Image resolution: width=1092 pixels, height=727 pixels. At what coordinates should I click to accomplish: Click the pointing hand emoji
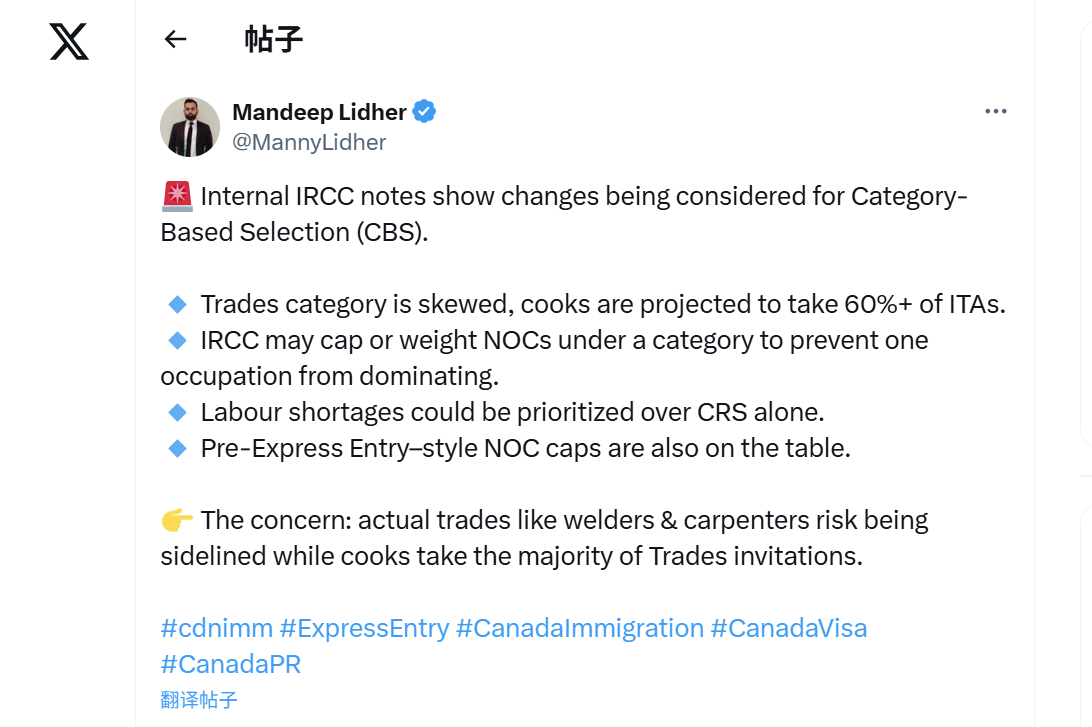(x=177, y=520)
